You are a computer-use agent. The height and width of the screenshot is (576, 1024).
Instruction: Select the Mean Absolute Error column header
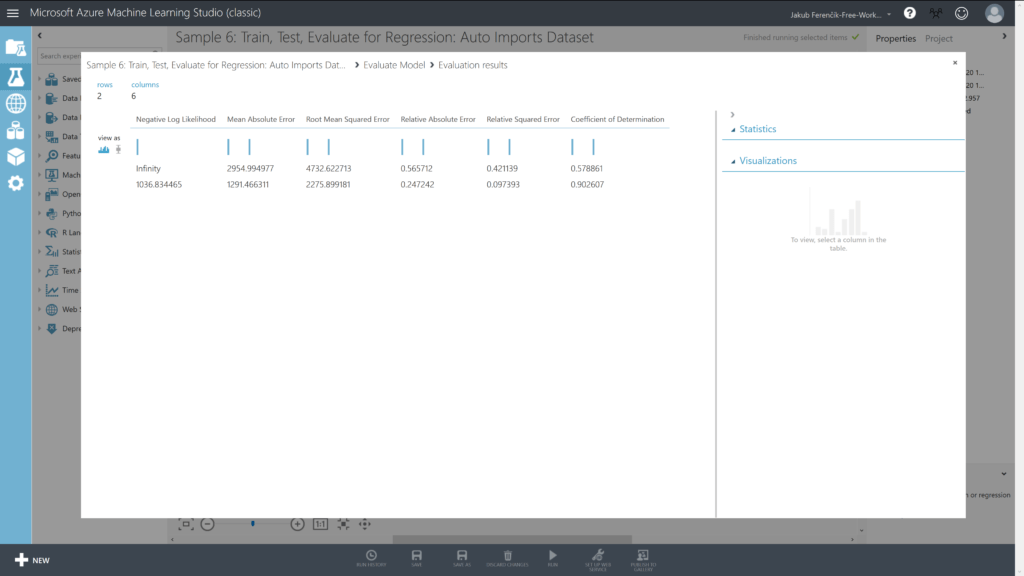pos(260,120)
